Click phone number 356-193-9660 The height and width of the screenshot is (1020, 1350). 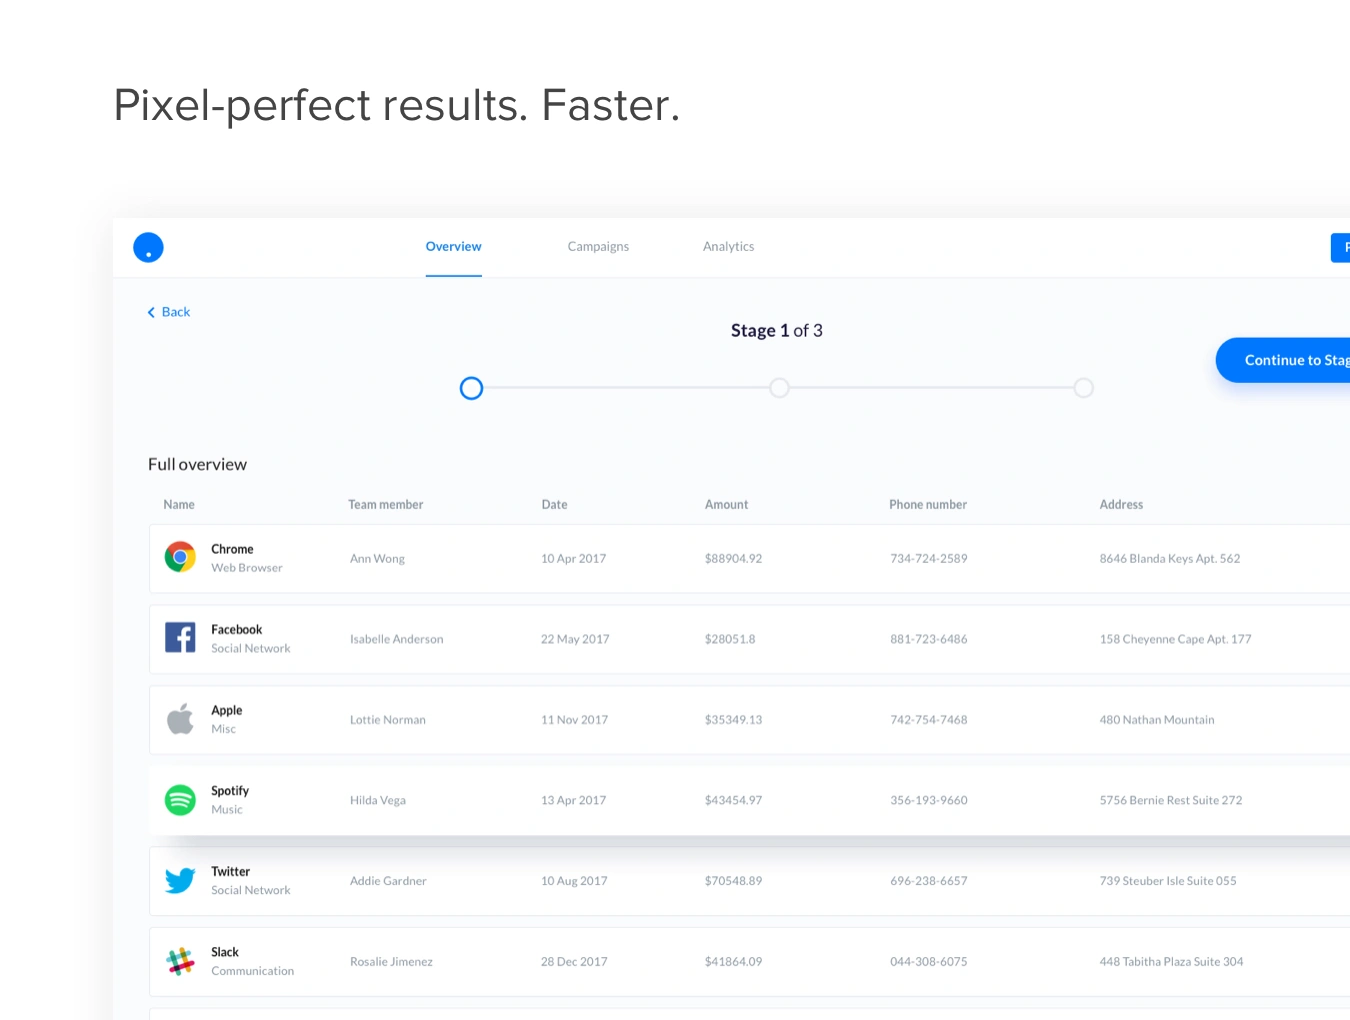tap(929, 800)
